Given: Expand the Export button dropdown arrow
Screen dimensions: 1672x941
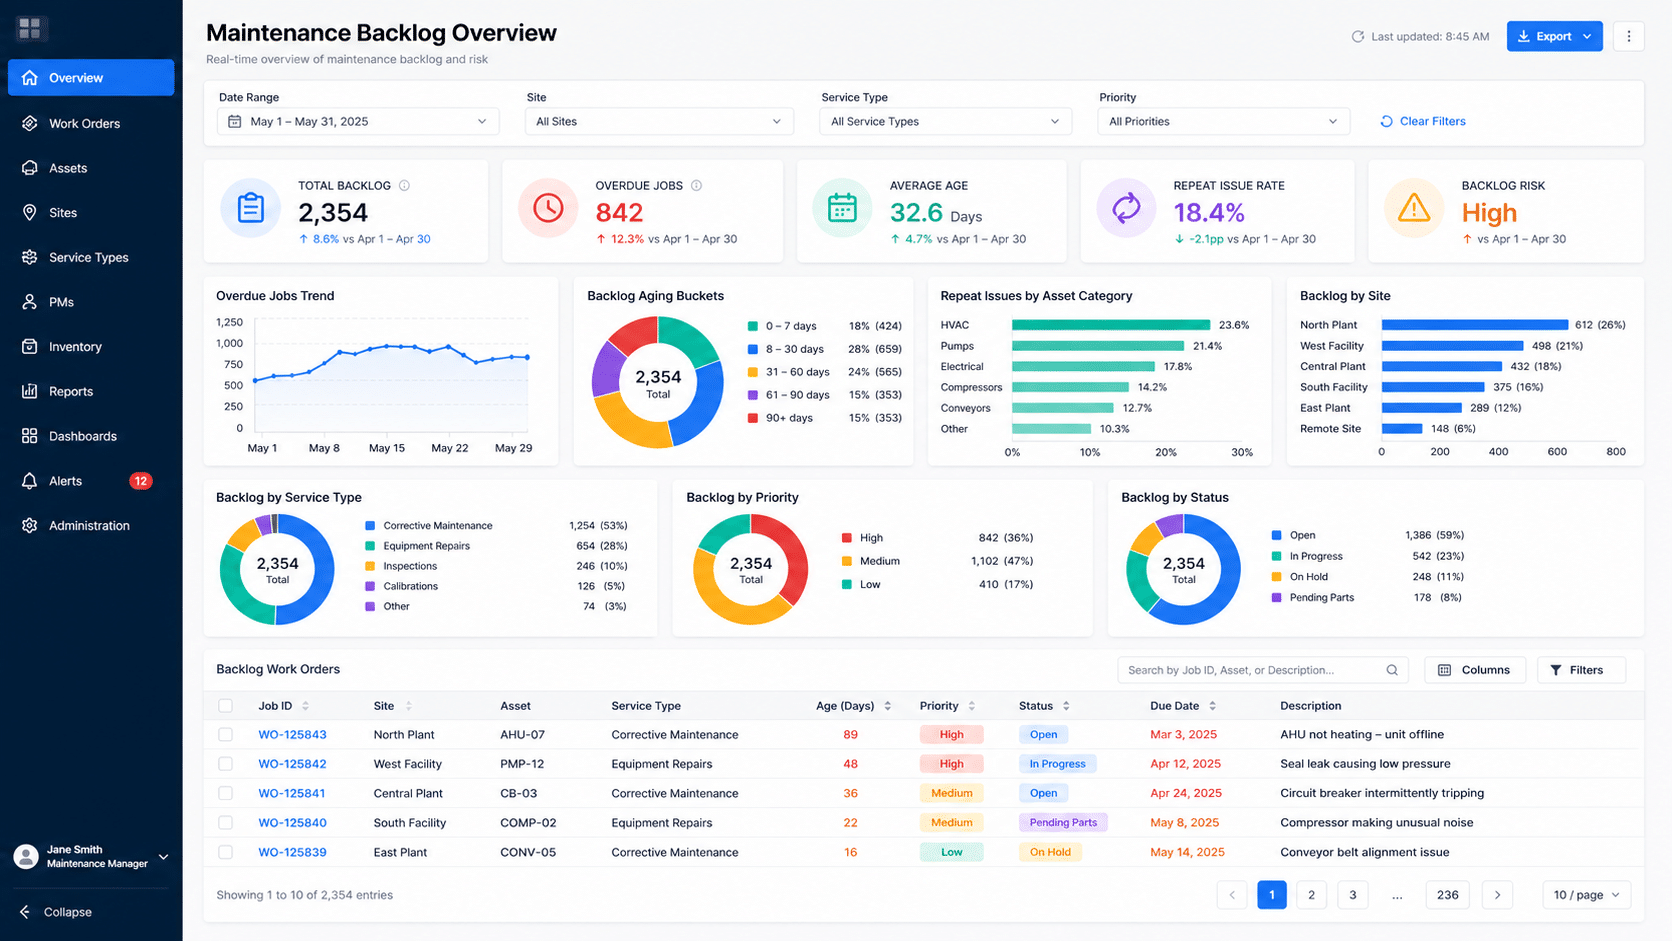Looking at the screenshot, I should tap(1587, 36).
